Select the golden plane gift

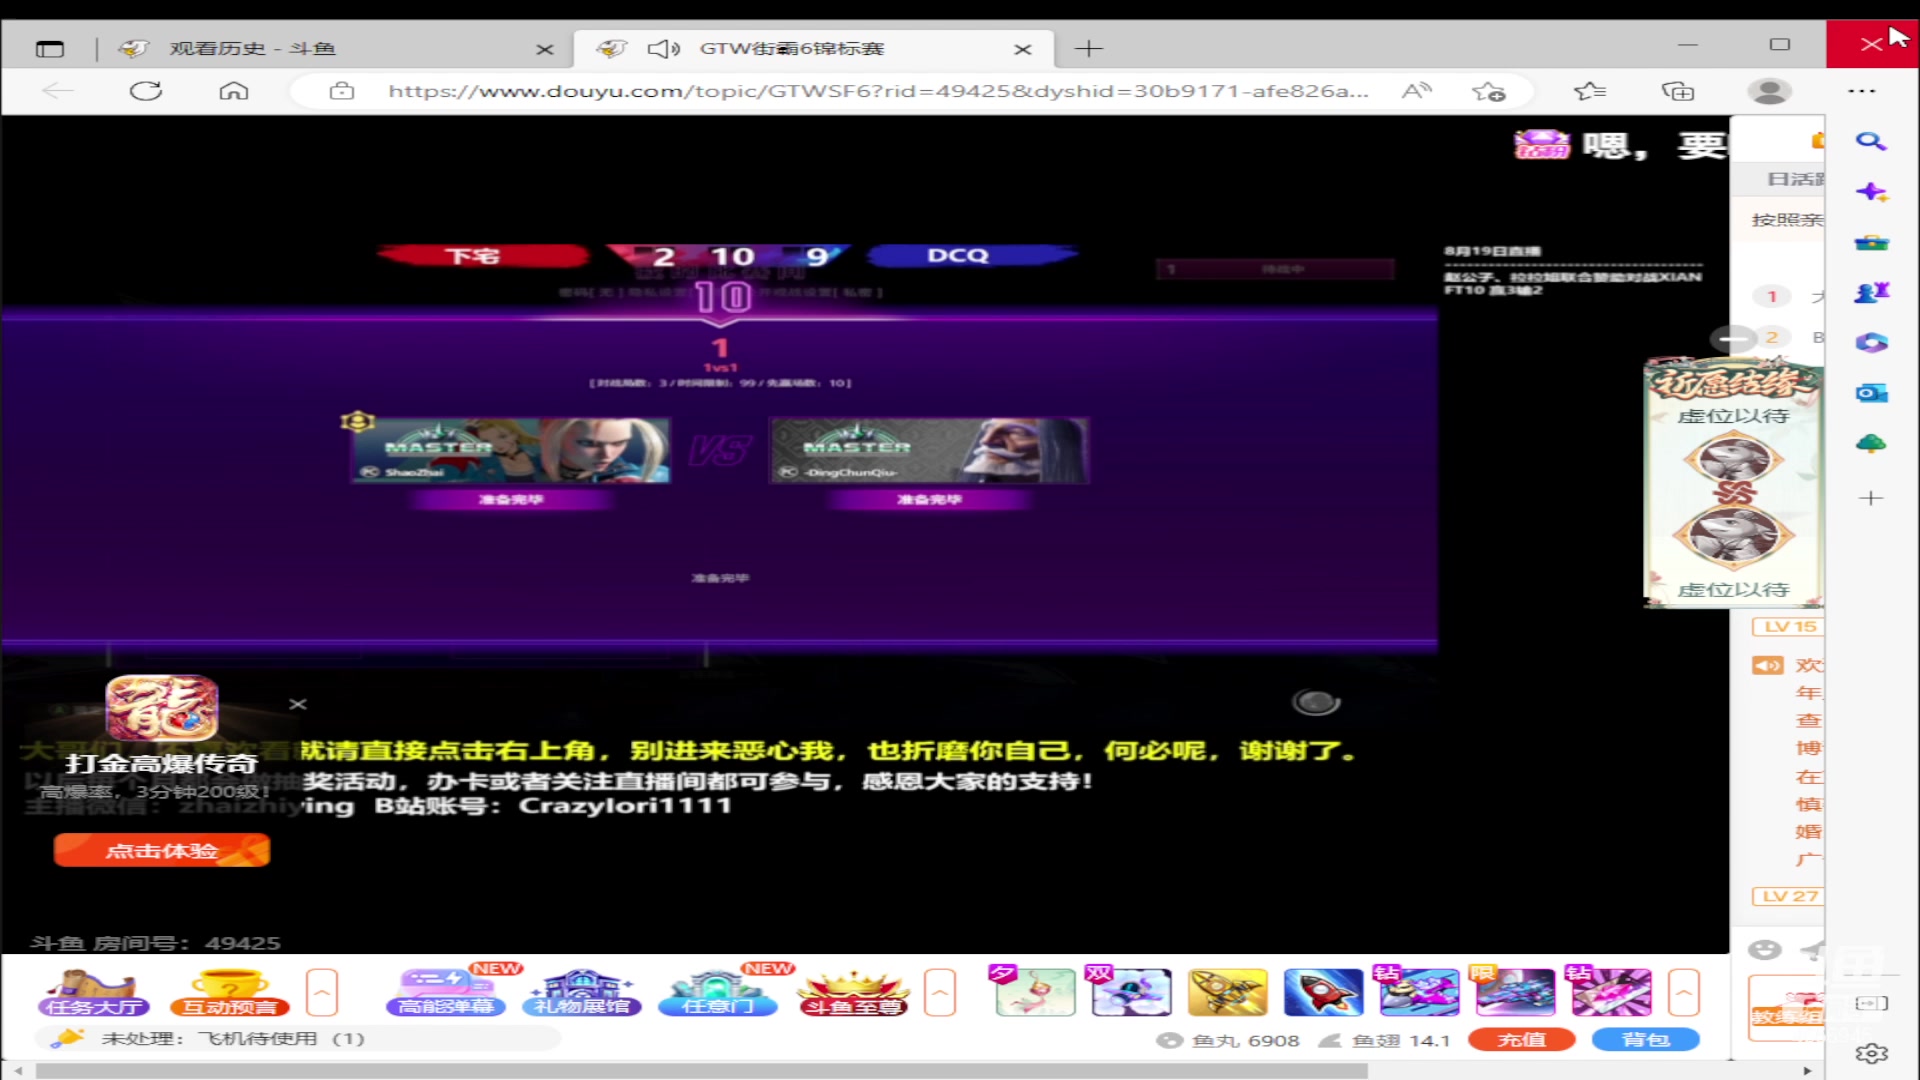[1227, 992]
